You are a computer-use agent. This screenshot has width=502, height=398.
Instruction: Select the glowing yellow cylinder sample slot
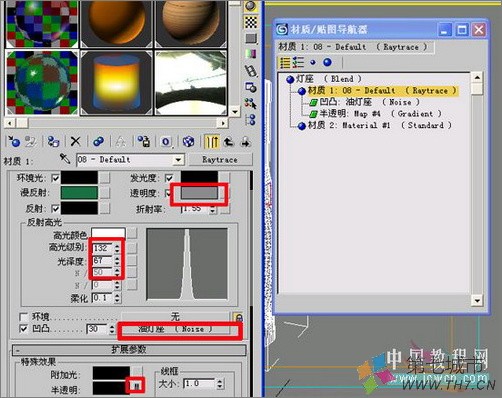[x=117, y=82]
